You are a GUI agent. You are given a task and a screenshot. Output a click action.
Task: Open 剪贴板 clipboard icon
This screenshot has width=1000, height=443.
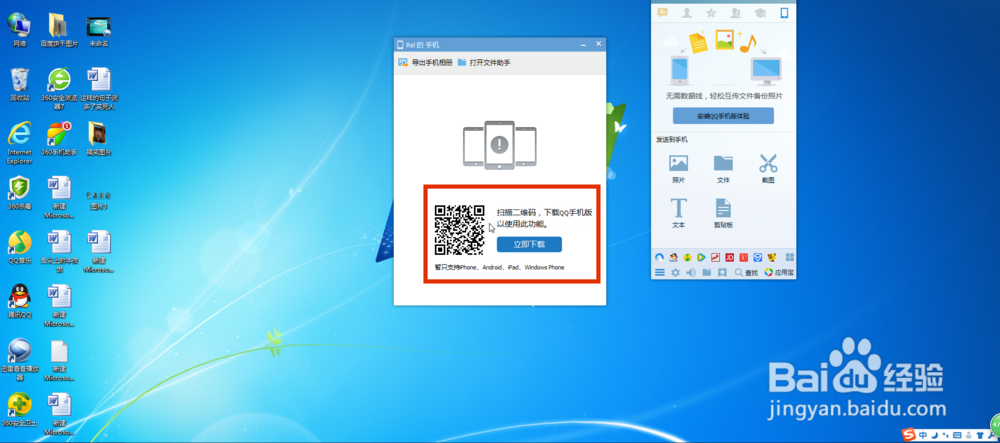723,214
